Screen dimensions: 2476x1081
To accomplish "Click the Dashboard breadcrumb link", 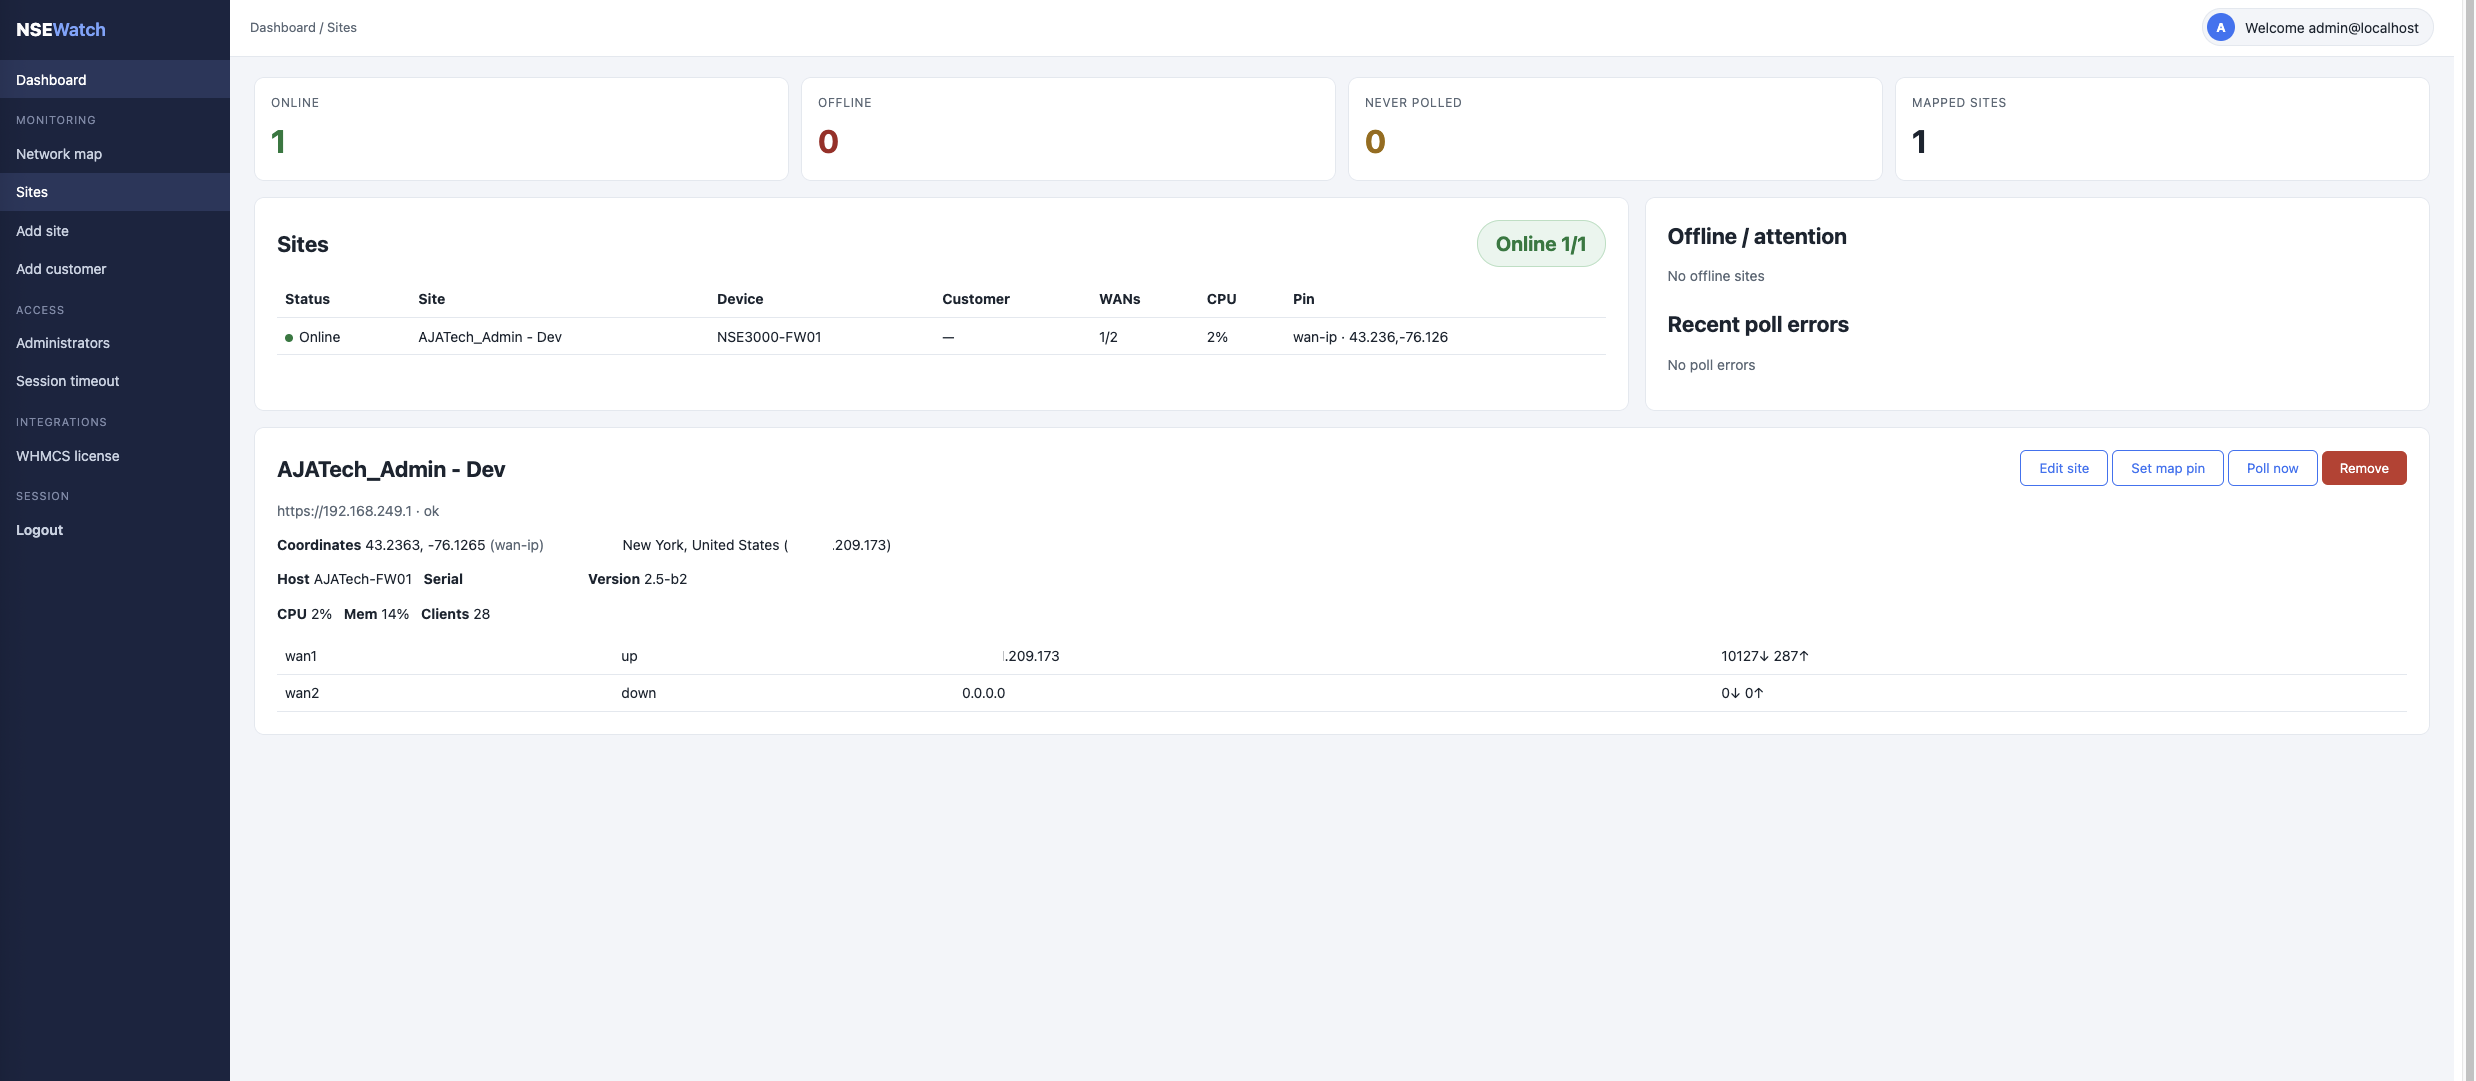I will (x=283, y=28).
